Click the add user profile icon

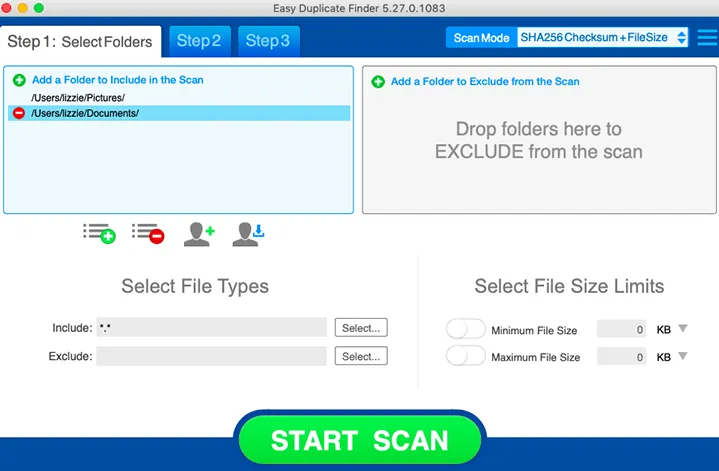click(x=199, y=234)
